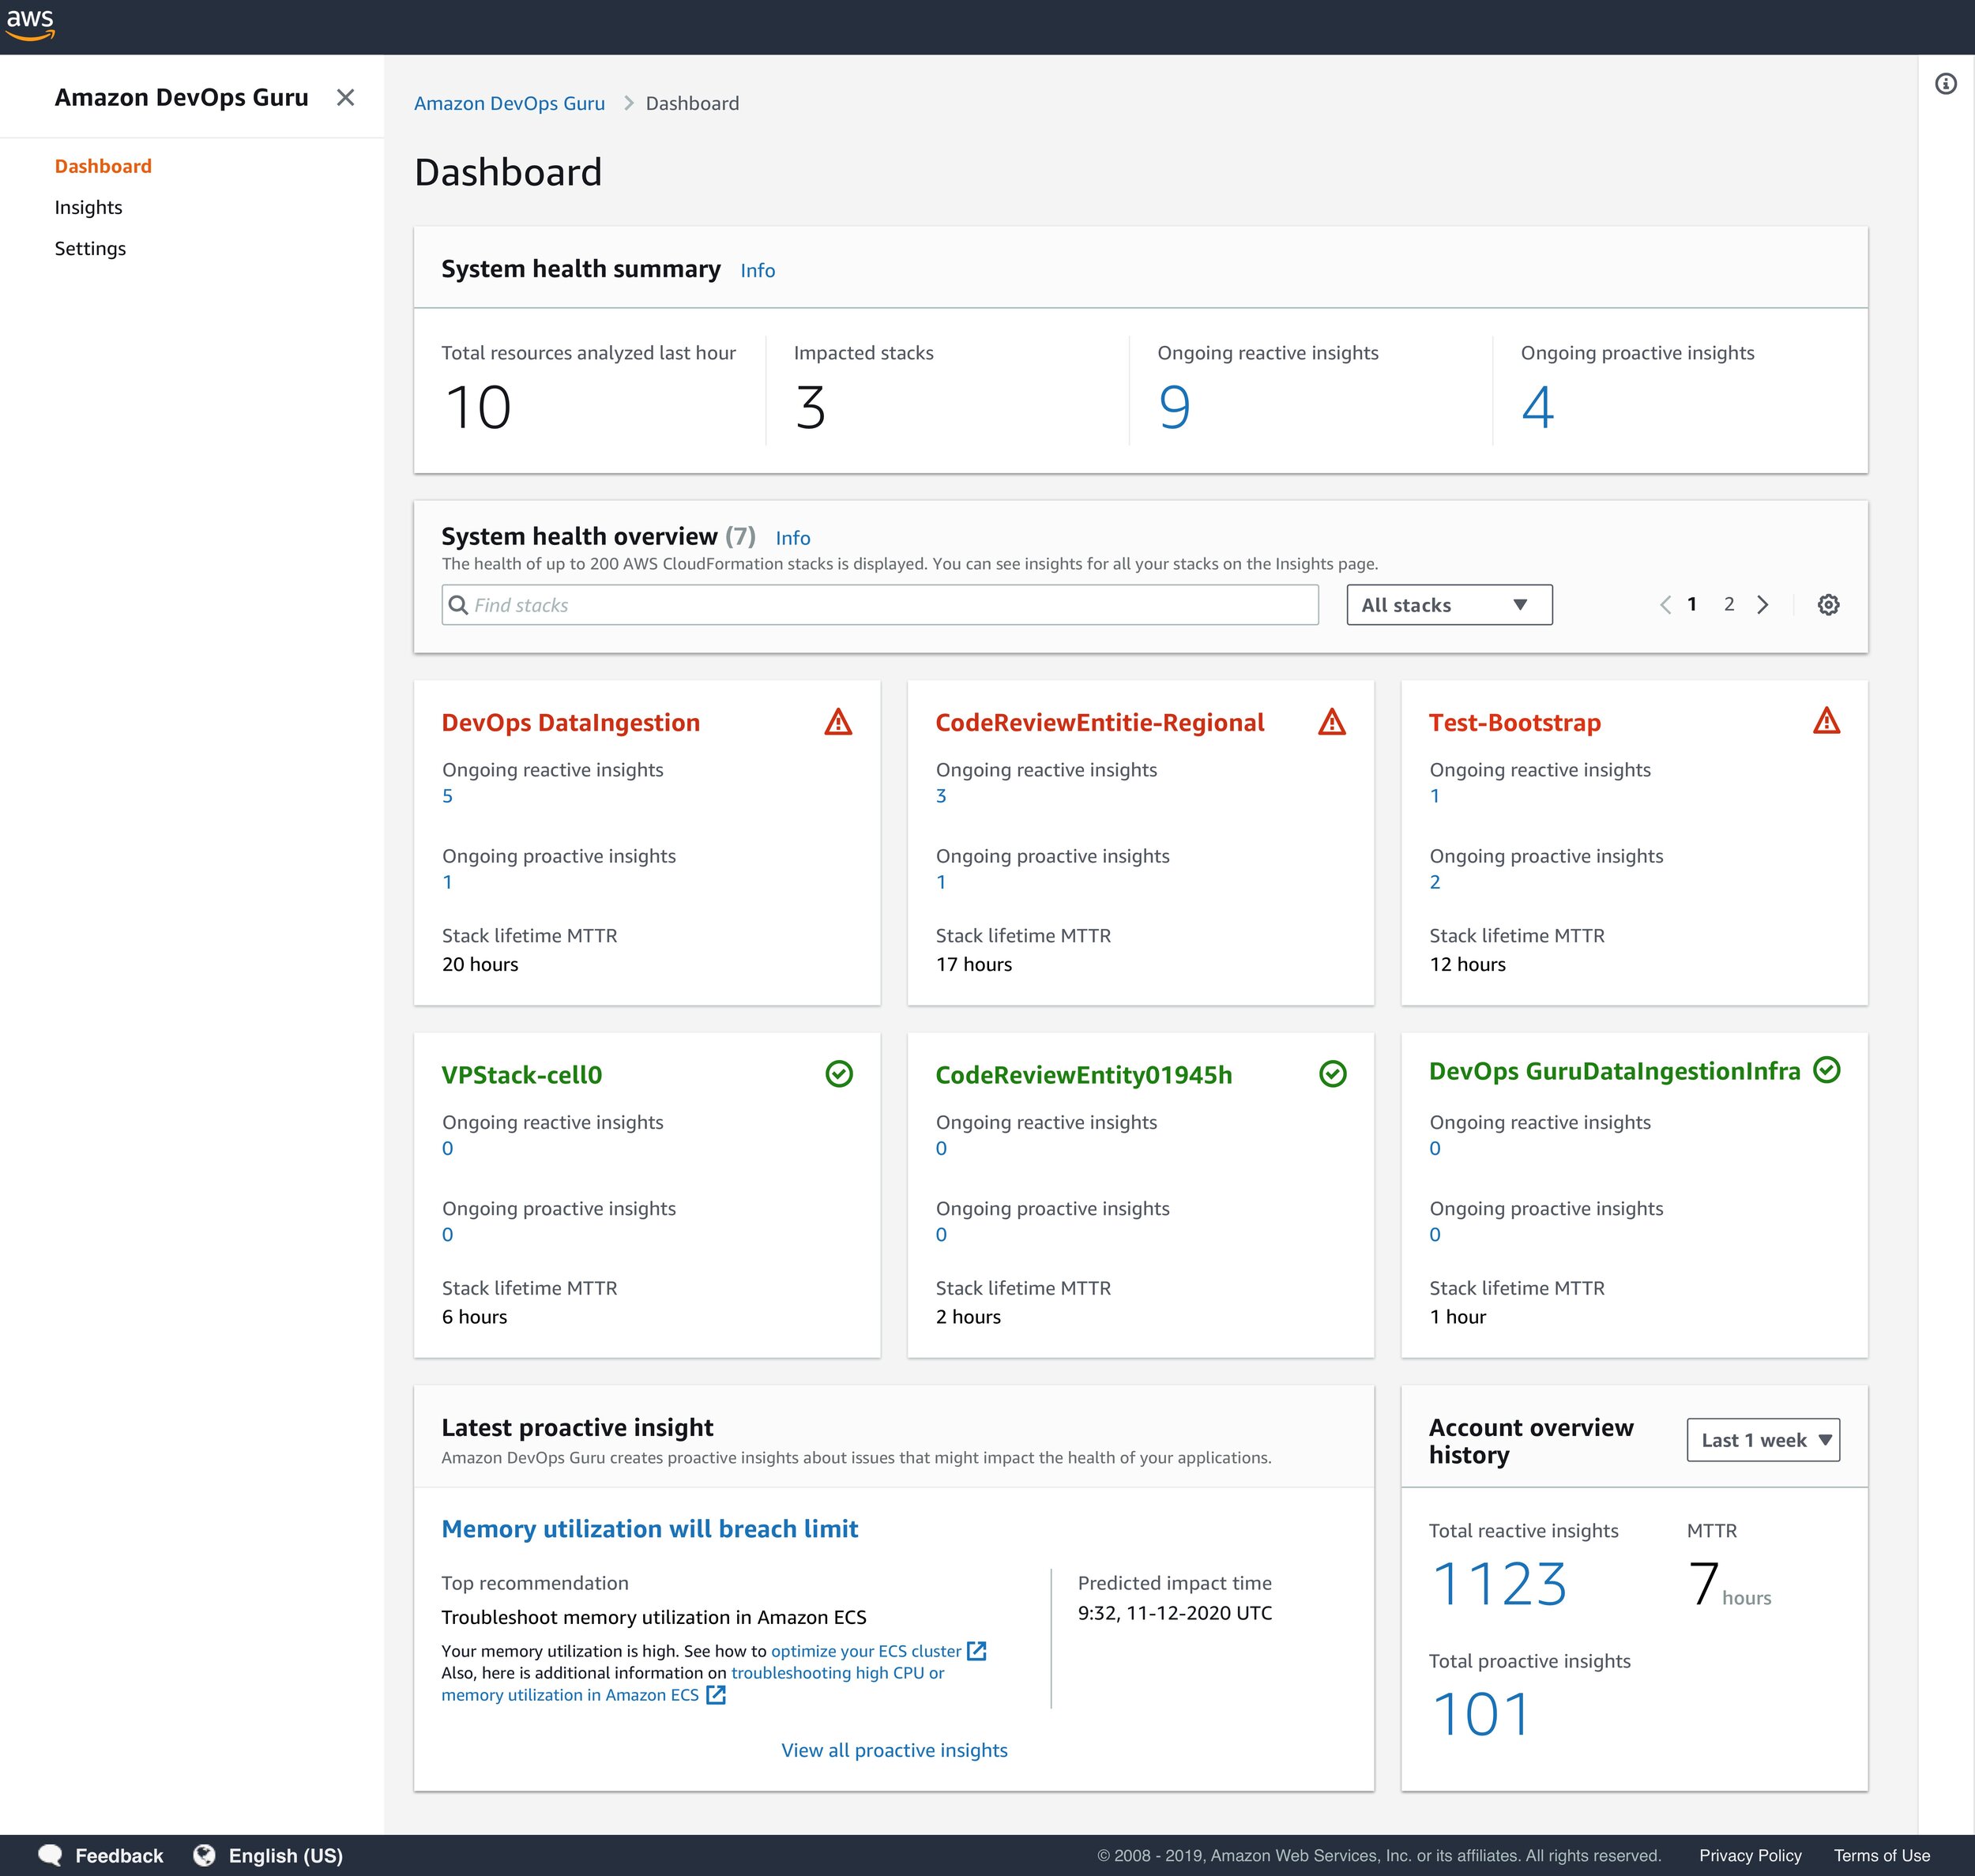Viewport: 1975px width, 1876px height.
Task: Click total resources analyzed value 10
Action: point(478,408)
